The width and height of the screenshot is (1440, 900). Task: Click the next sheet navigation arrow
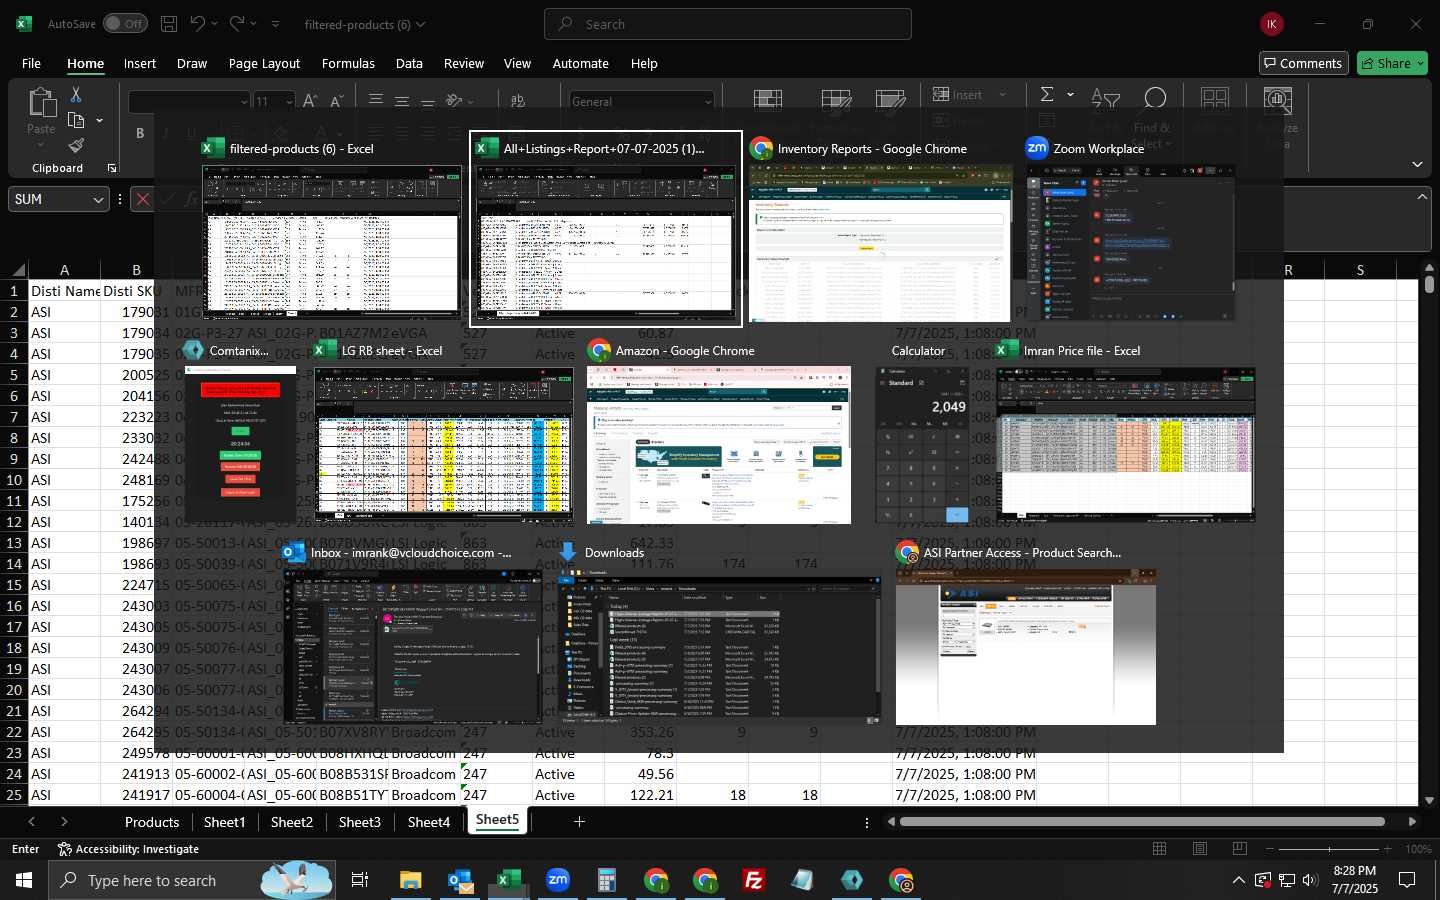[64, 822]
